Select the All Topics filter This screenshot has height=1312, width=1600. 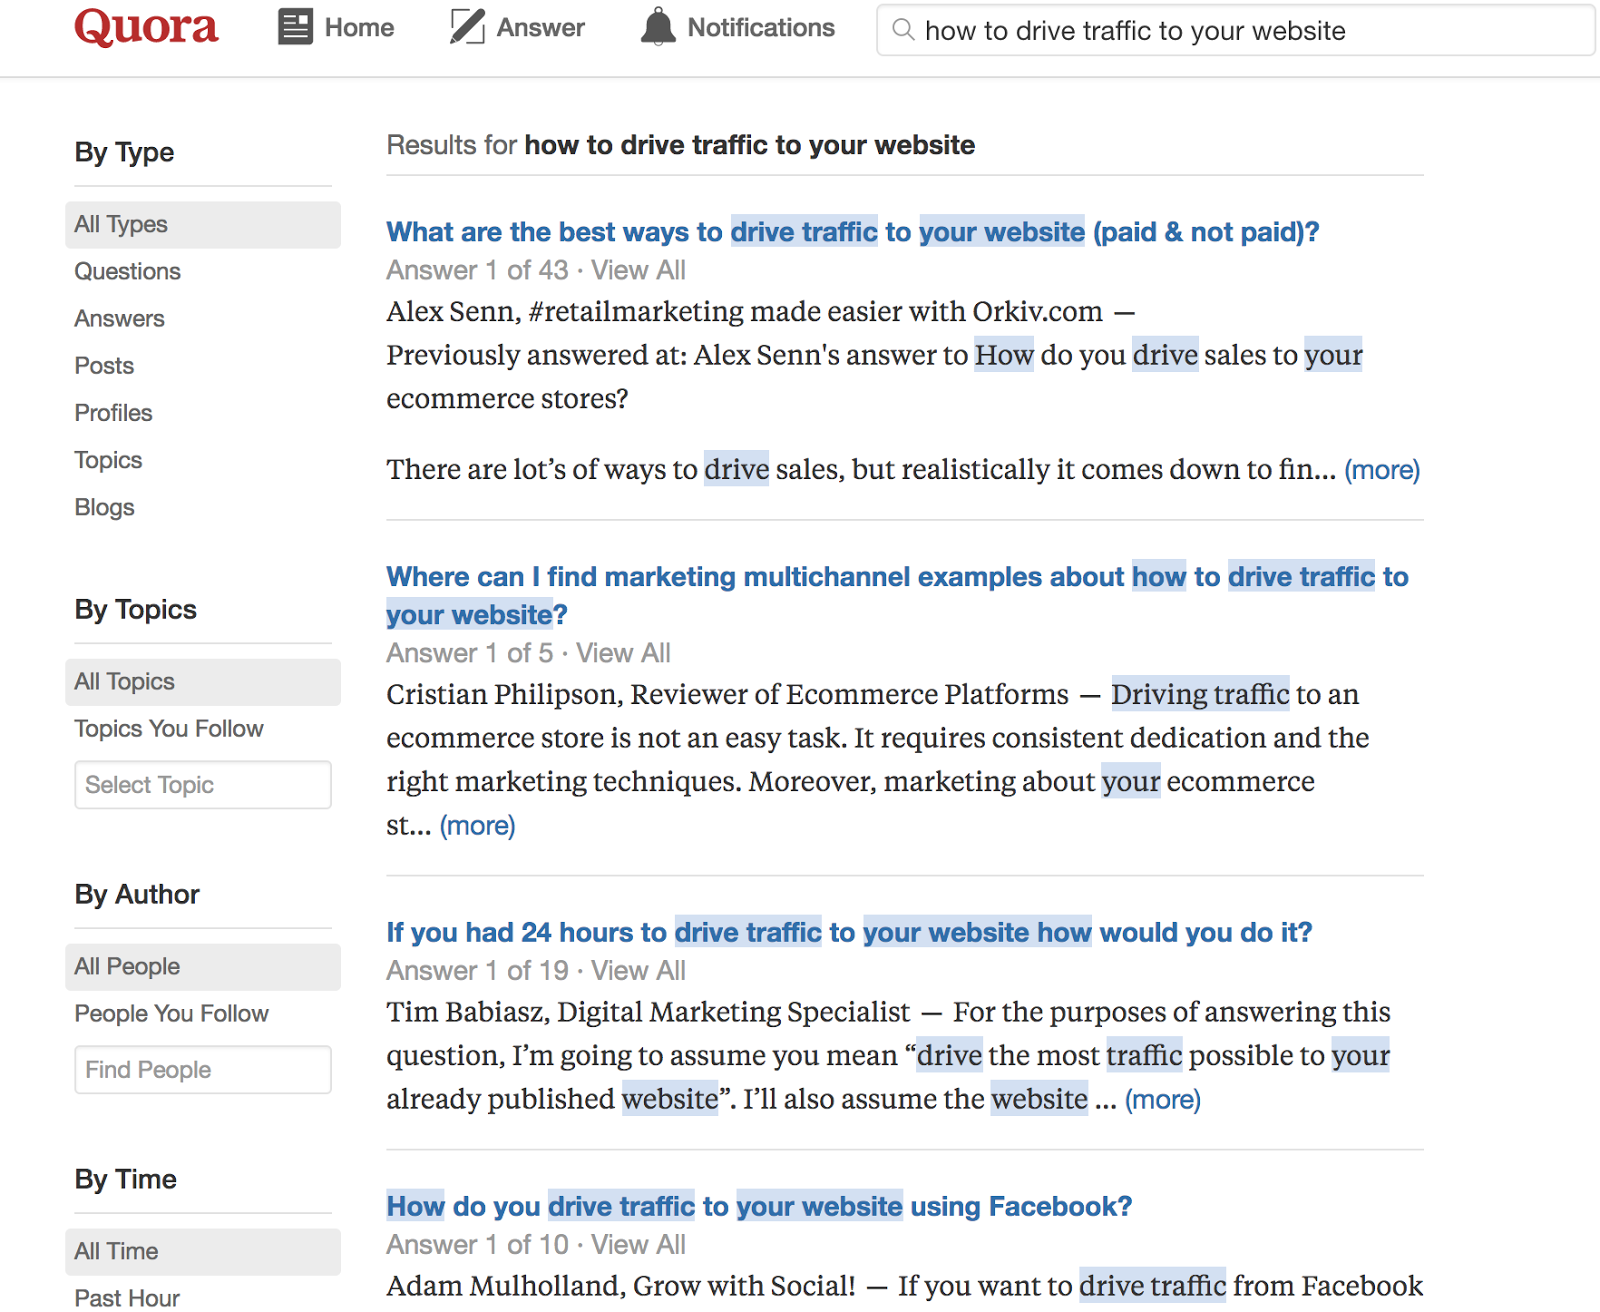(x=203, y=682)
